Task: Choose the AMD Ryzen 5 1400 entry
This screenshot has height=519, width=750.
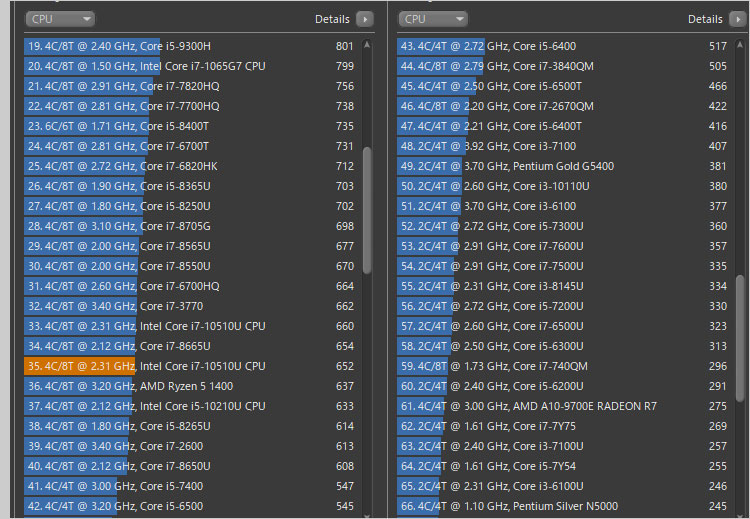Action: click(x=190, y=386)
